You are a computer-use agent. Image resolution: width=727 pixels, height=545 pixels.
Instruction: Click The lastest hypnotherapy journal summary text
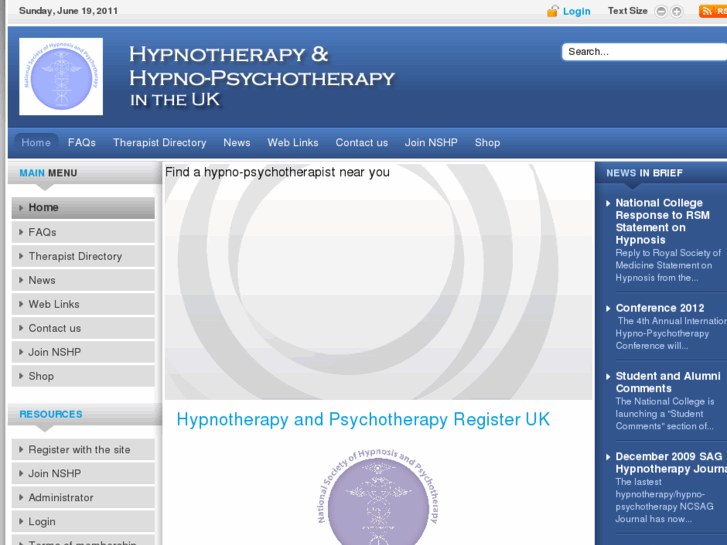click(x=664, y=500)
